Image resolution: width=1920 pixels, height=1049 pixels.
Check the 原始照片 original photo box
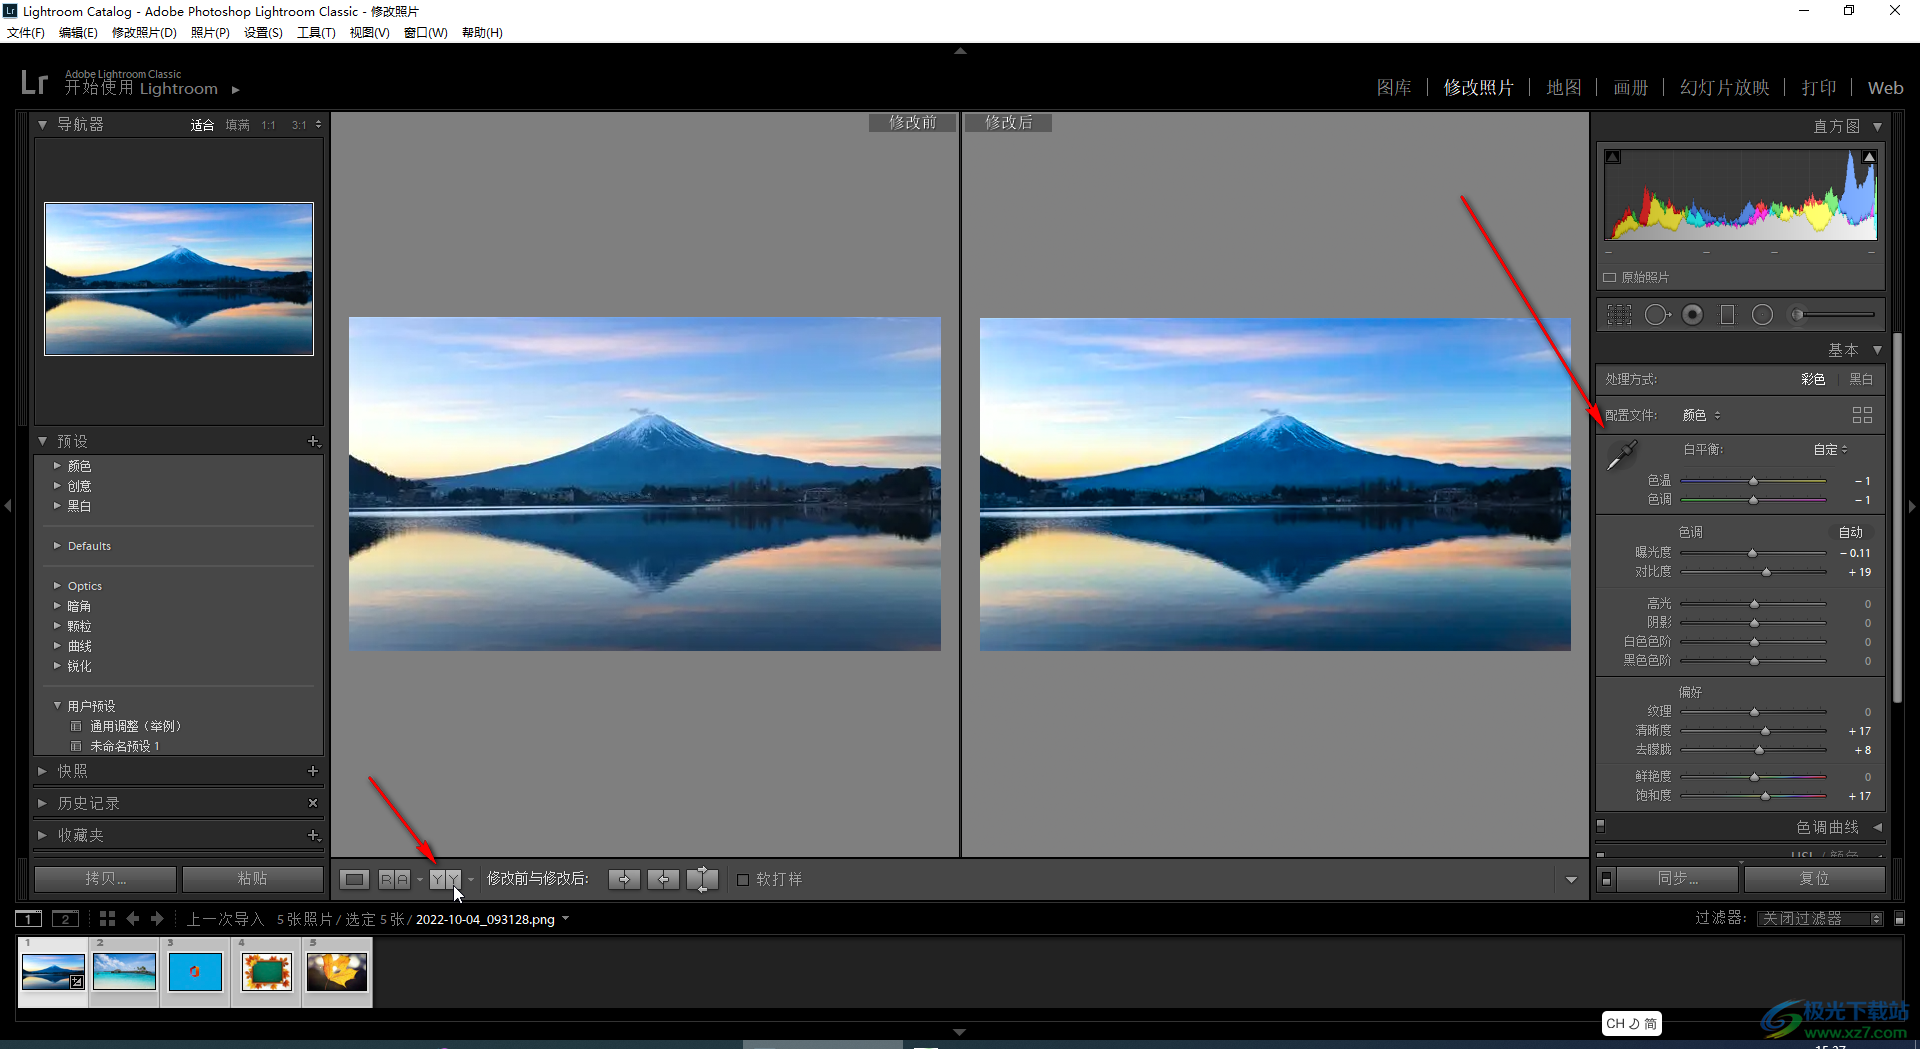(1610, 277)
